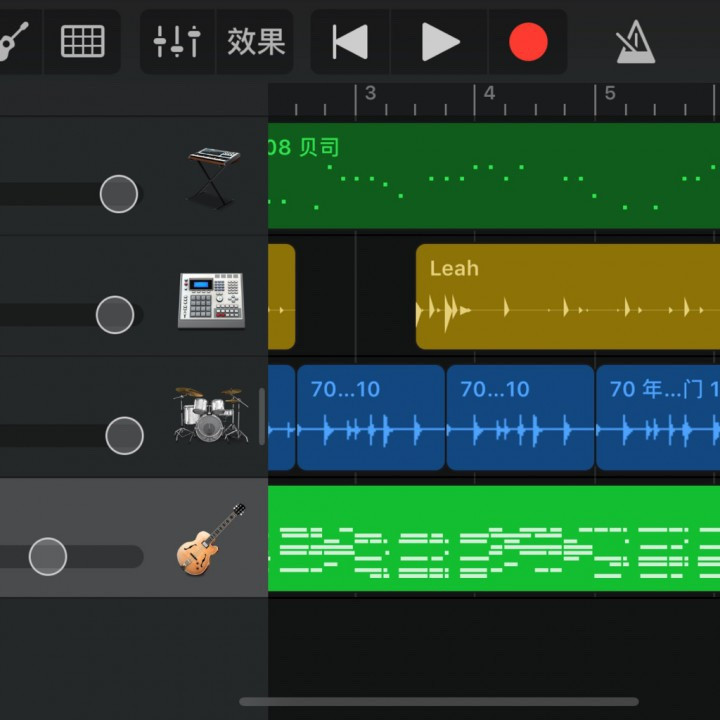720x720 pixels.
Task: Jump back to the song start
Action: 350,42
